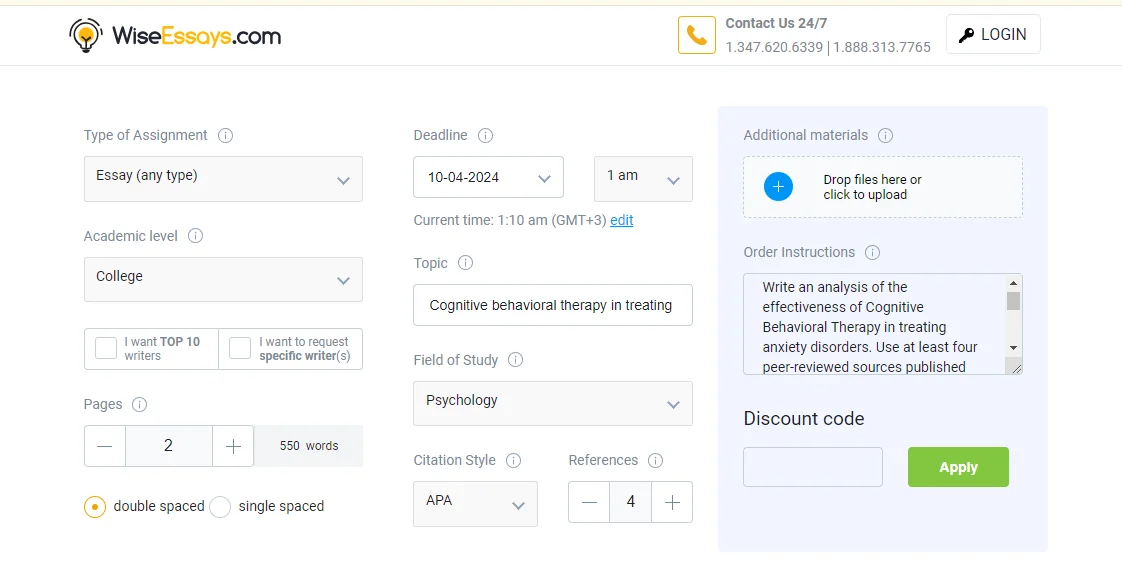Click the Contact Us 24/7 text
This screenshot has width=1122, height=583.
pyautogui.click(x=776, y=23)
